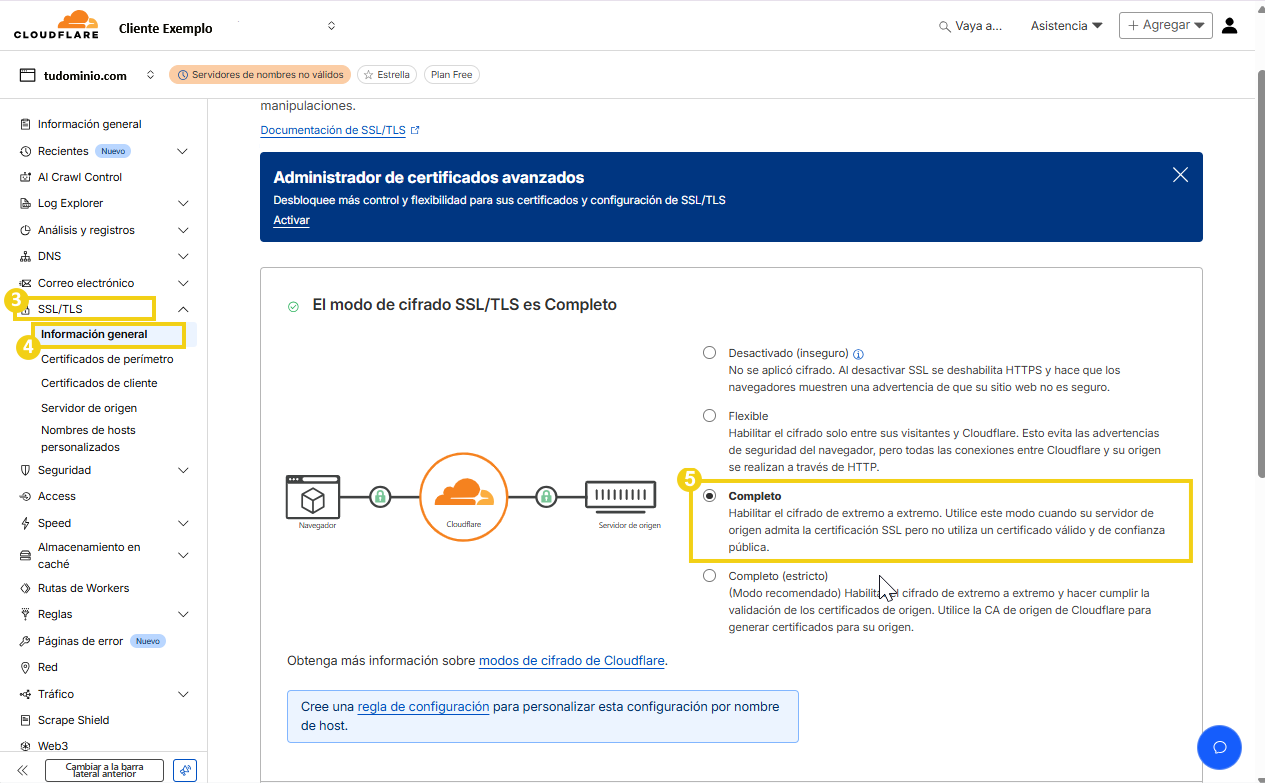Dismiss the Administrador de certificados avanzados banner
The width and height of the screenshot is (1265, 783).
tap(1180, 174)
